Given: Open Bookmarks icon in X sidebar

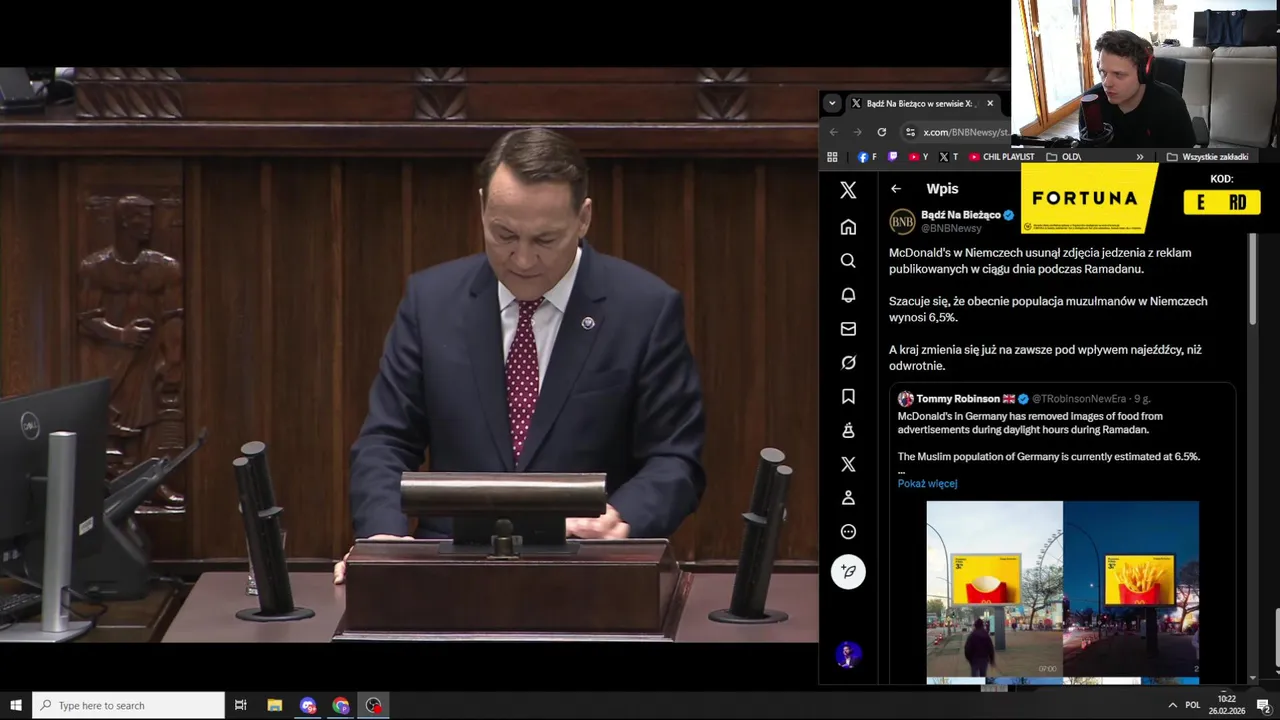Looking at the screenshot, I should (x=848, y=397).
